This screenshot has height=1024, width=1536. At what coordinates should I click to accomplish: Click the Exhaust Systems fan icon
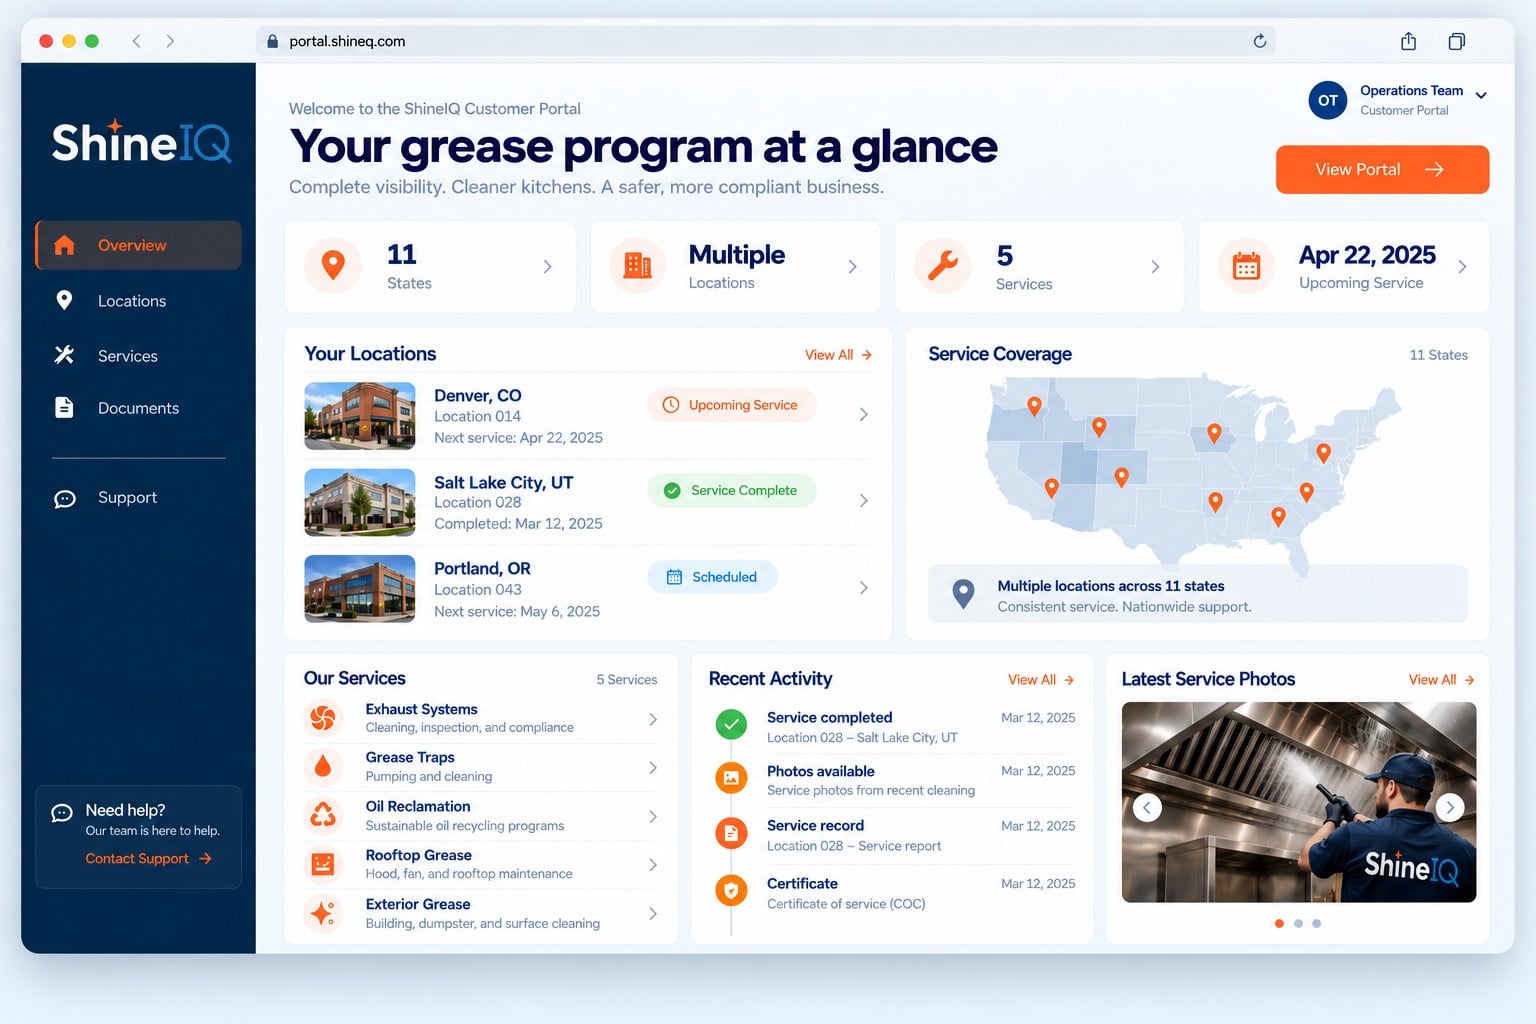(x=323, y=718)
